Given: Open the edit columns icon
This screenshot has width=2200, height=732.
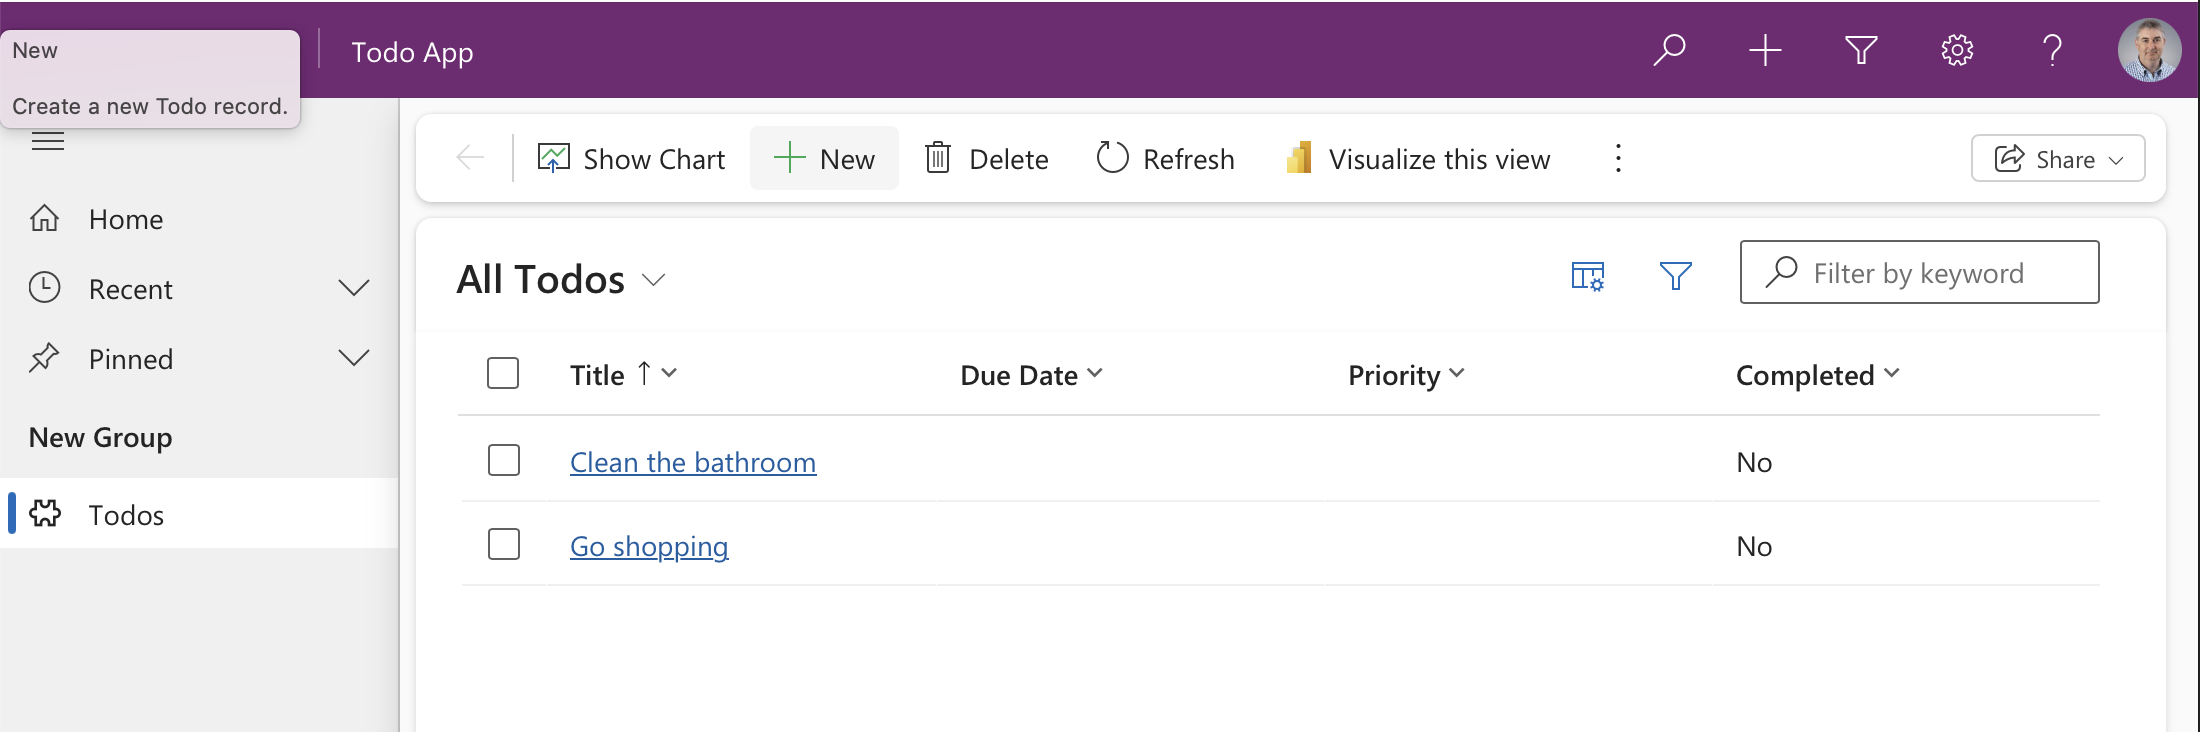Looking at the screenshot, I should 1588,275.
